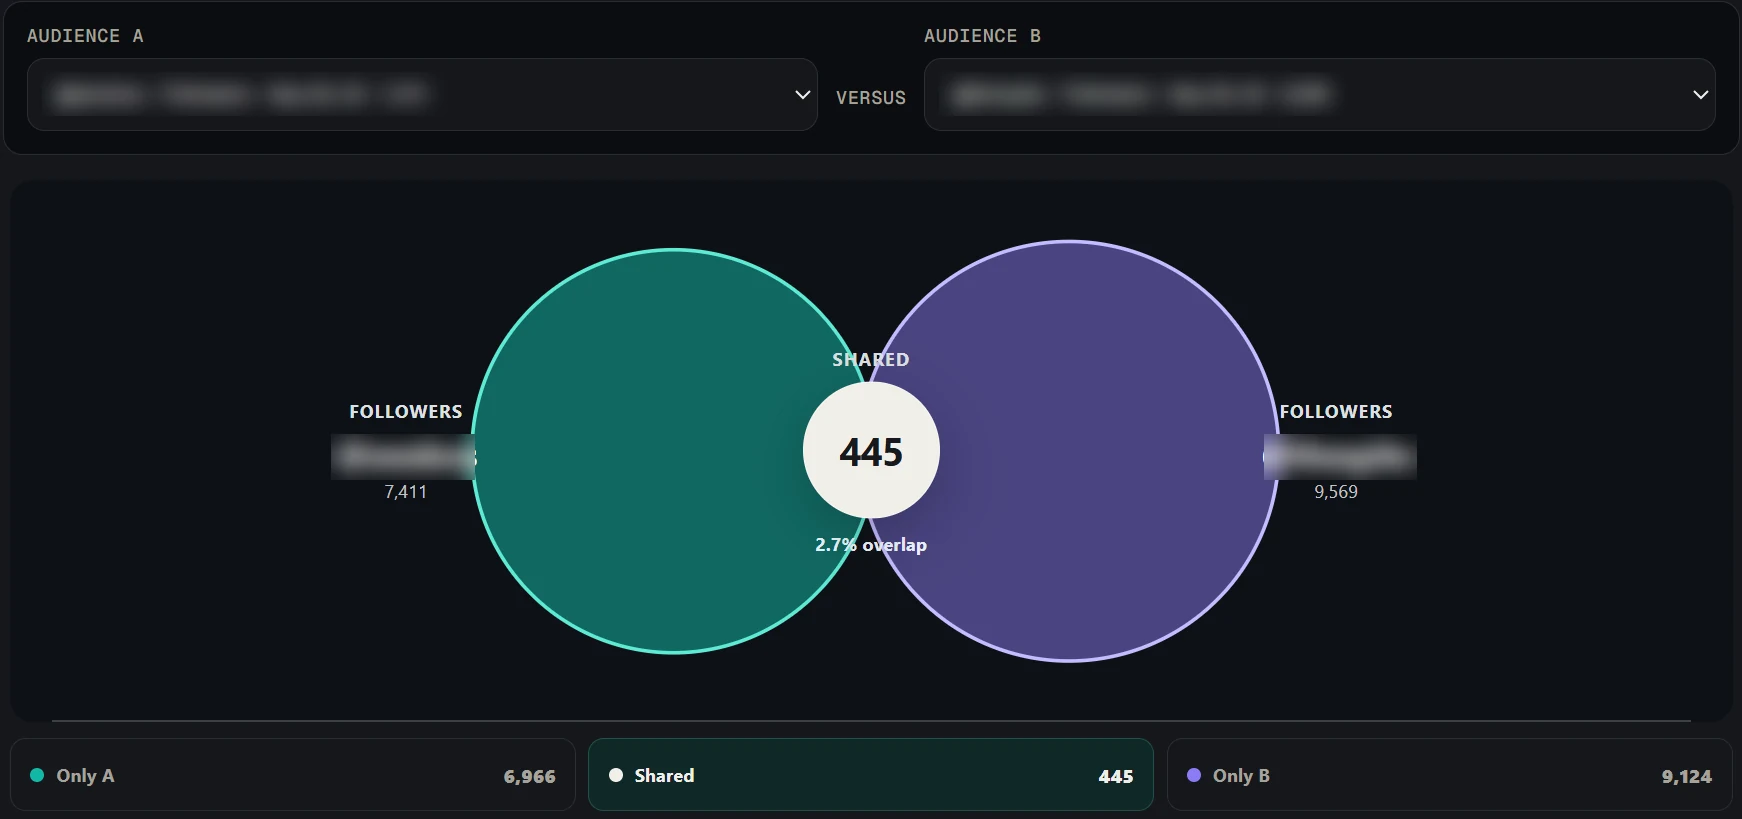Click the 6,966 value in Only A
This screenshot has height=819, width=1742.
tap(530, 777)
